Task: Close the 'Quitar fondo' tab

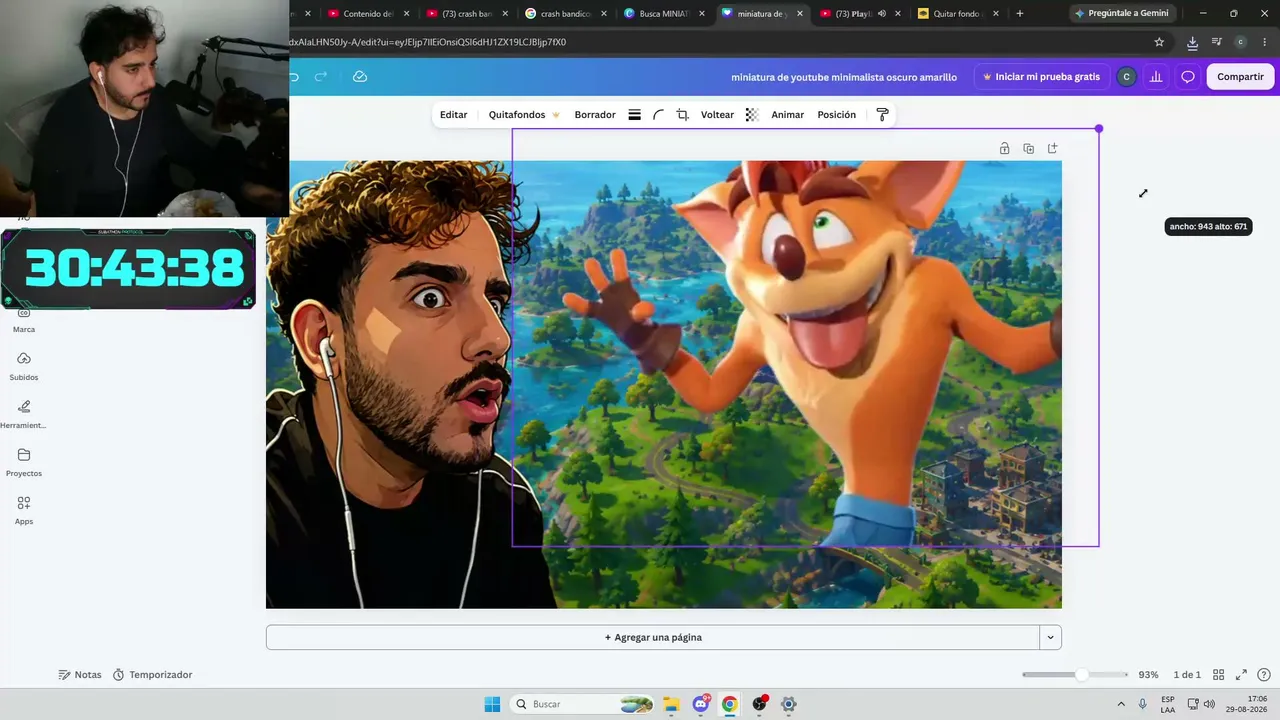Action: click(x=996, y=14)
